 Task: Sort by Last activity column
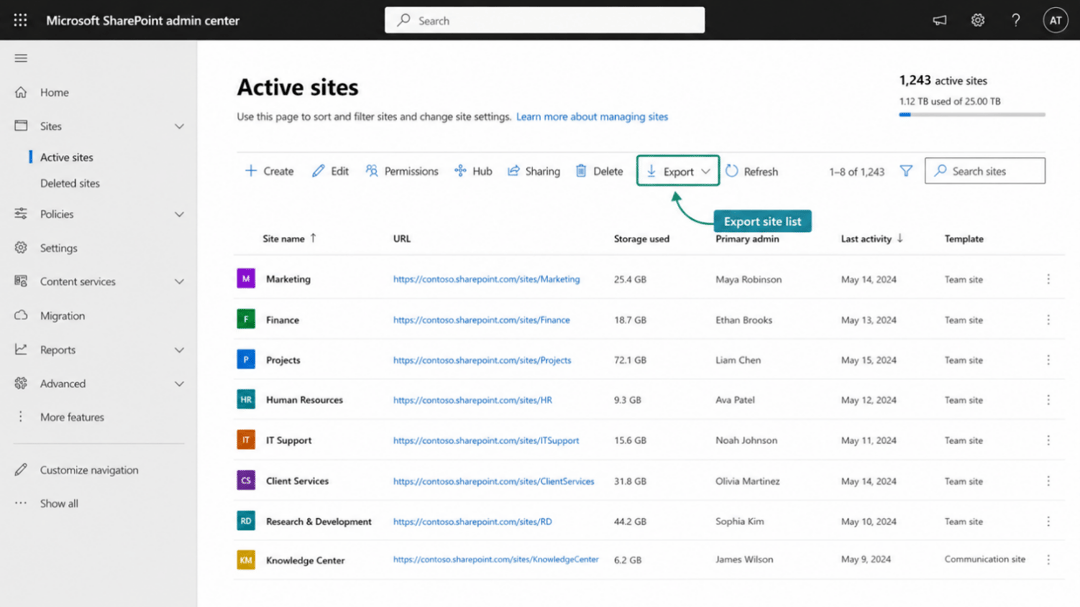[872, 238]
